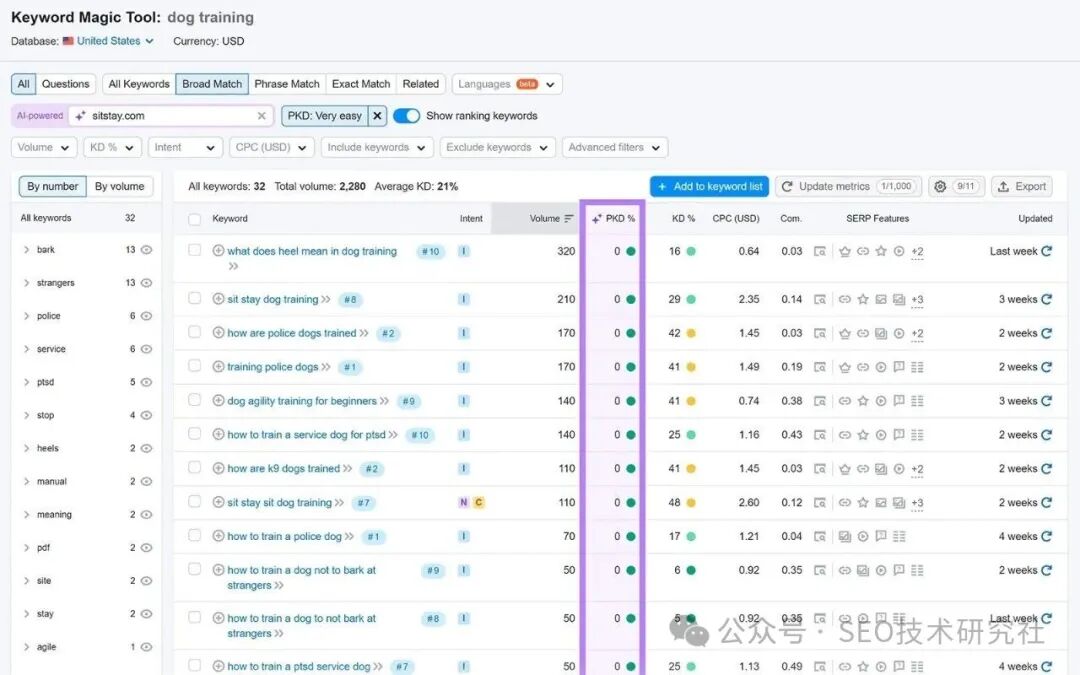Click the sitstay.com domain input field
The image size is (1080, 675).
coord(171,116)
